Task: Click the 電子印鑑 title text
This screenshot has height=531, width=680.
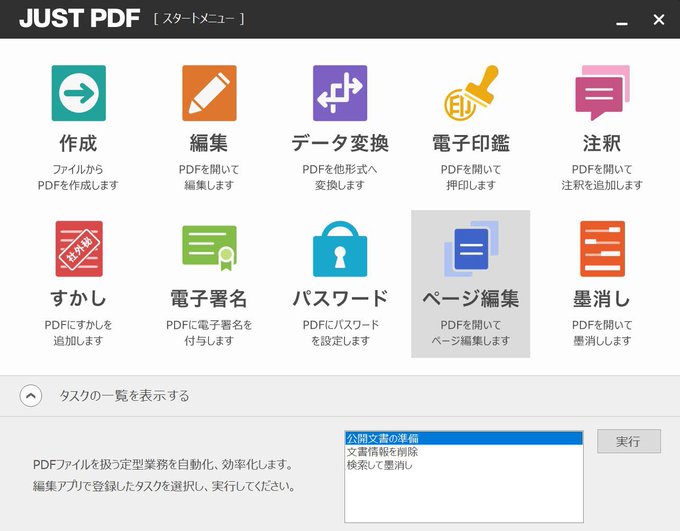Action: tap(471, 143)
